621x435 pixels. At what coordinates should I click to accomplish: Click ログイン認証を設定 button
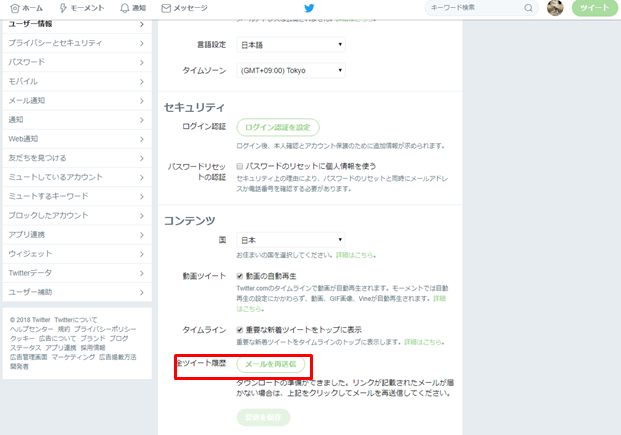coord(278,127)
